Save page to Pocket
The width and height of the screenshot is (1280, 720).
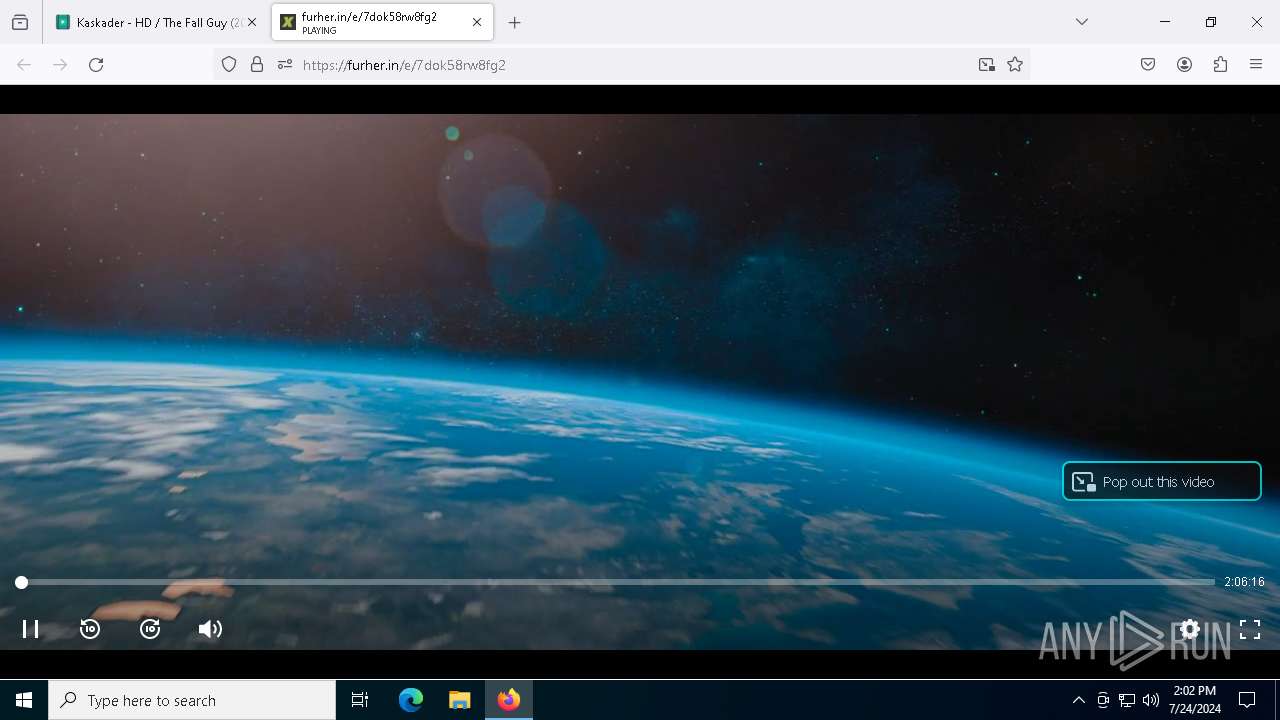click(1148, 65)
